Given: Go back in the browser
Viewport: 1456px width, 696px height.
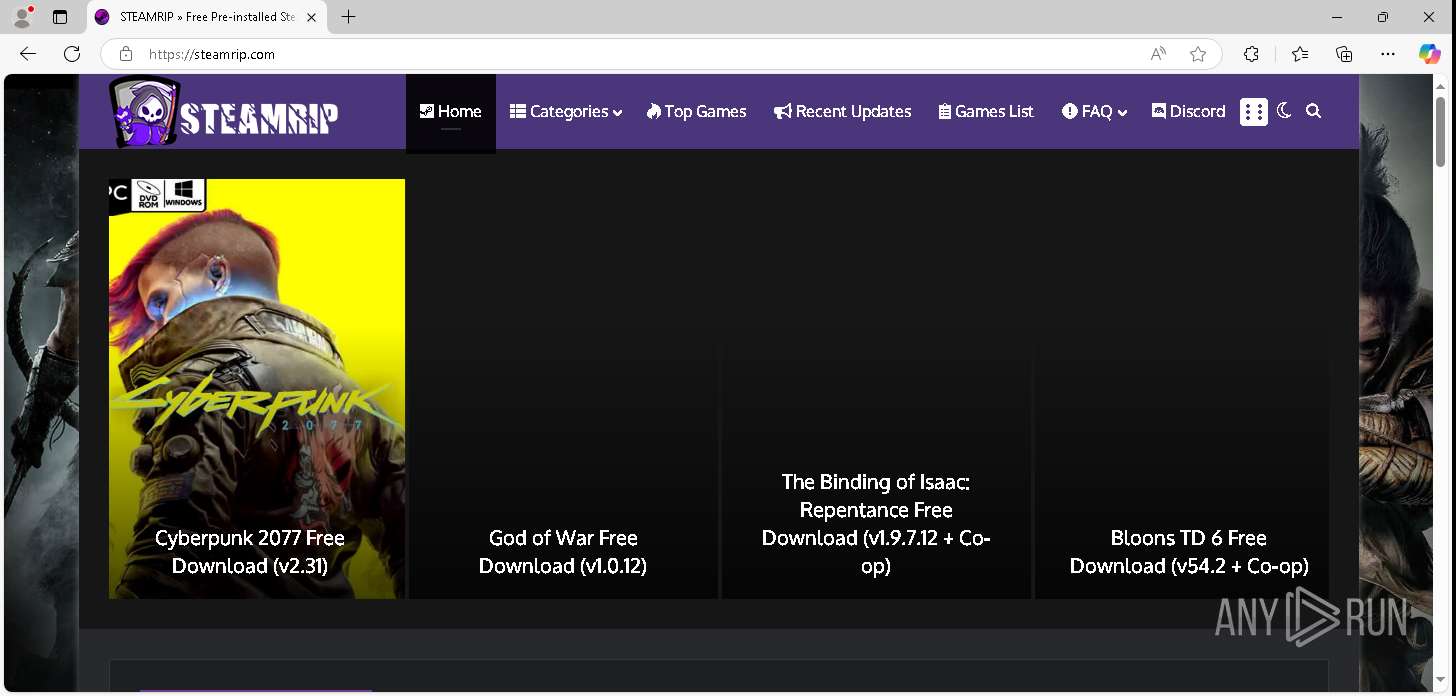Looking at the screenshot, I should [x=28, y=54].
